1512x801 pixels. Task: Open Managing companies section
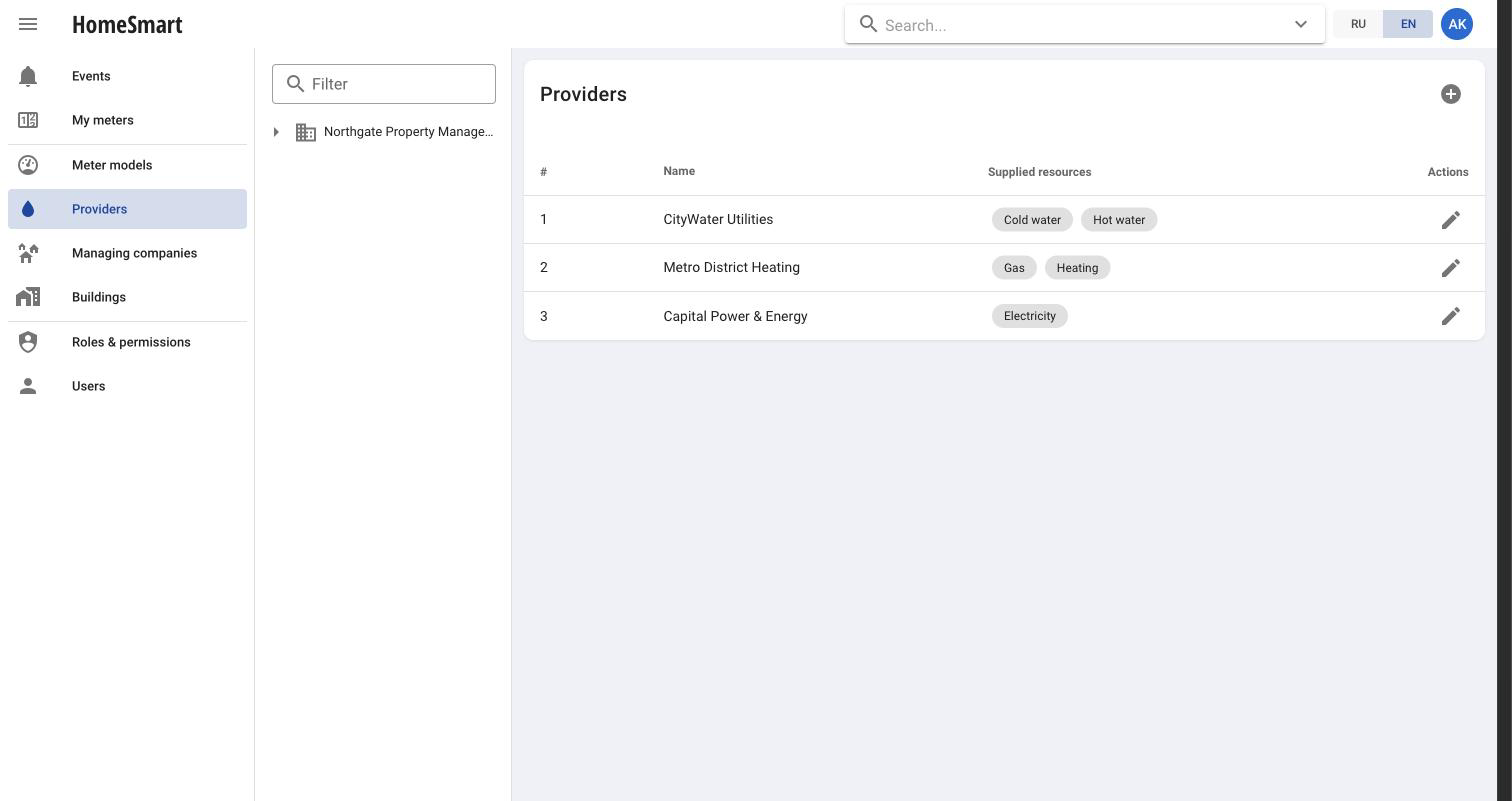[x=127, y=253]
